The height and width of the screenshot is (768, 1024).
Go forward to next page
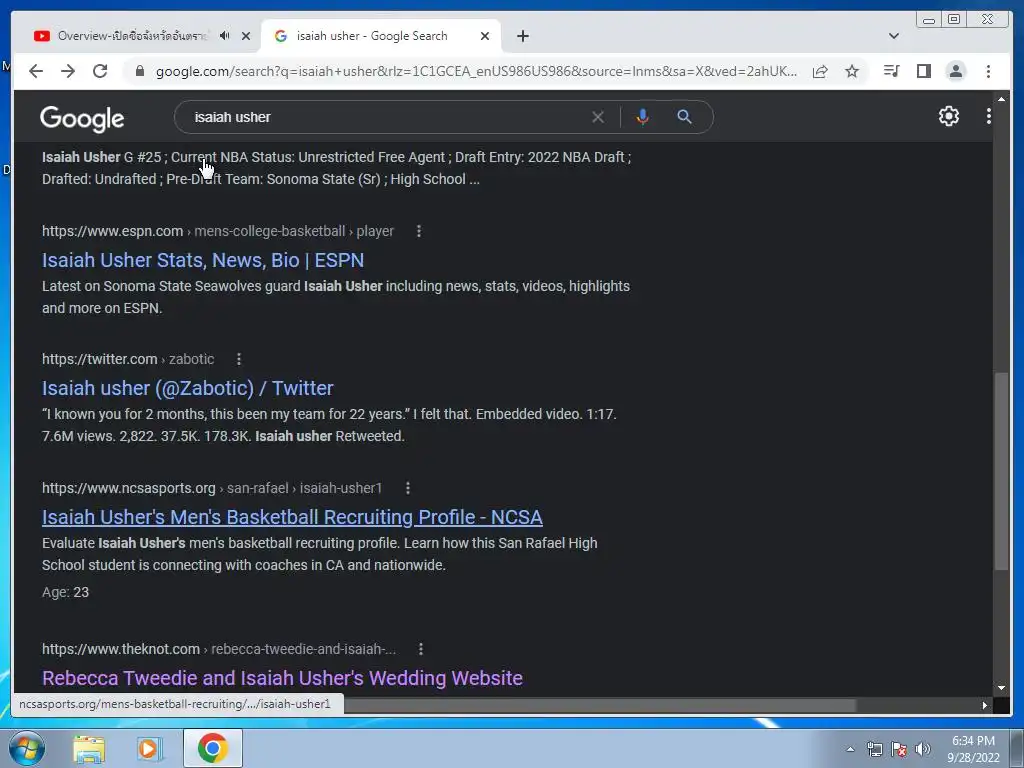point(68,71)
